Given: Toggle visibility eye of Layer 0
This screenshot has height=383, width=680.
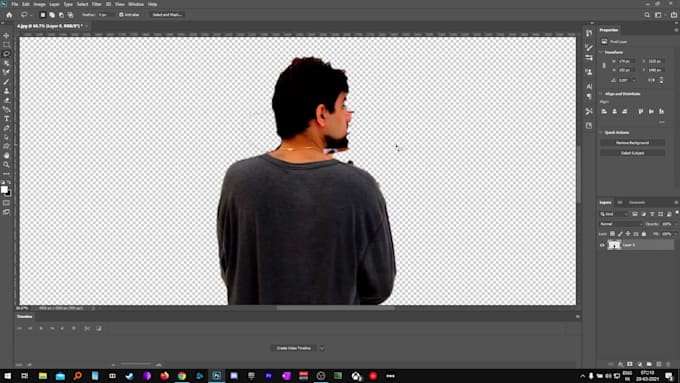Looking at the screenshot, I should coord(602,245).
